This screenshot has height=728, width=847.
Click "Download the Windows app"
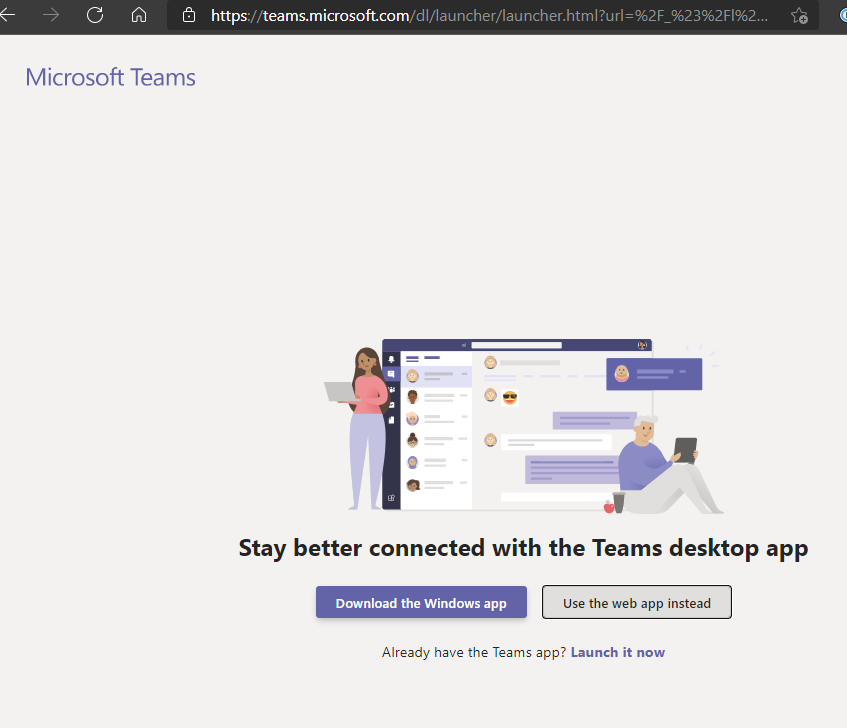(421, 602)
